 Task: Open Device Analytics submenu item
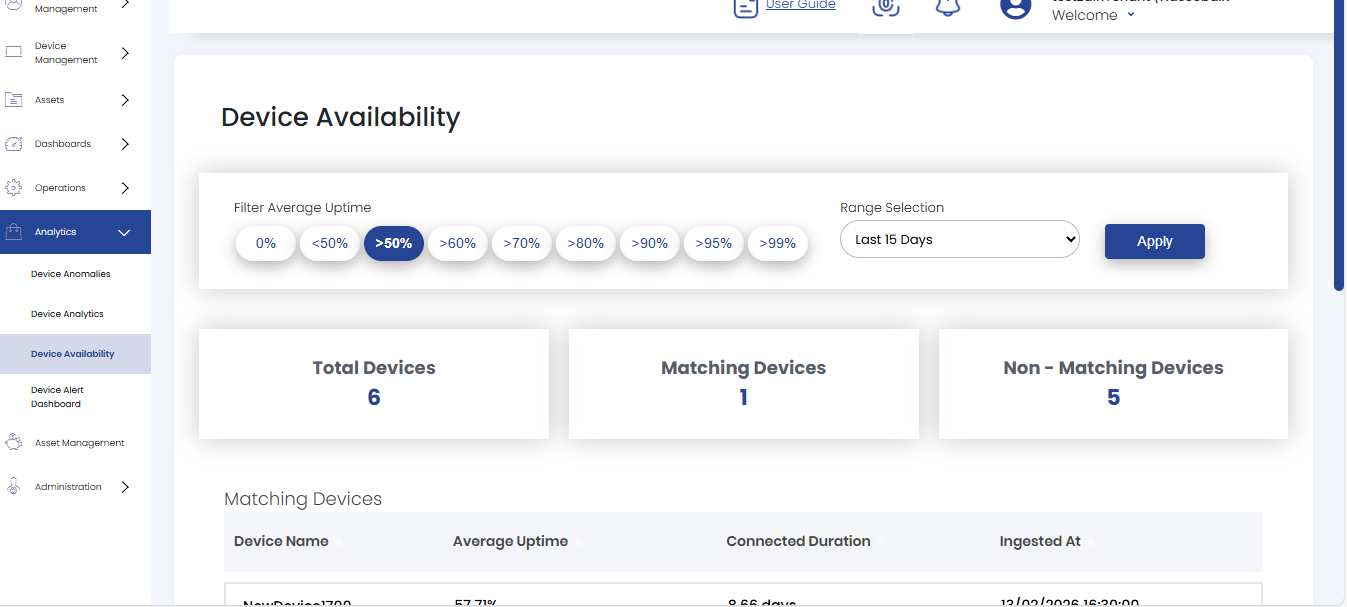(68, 314)
